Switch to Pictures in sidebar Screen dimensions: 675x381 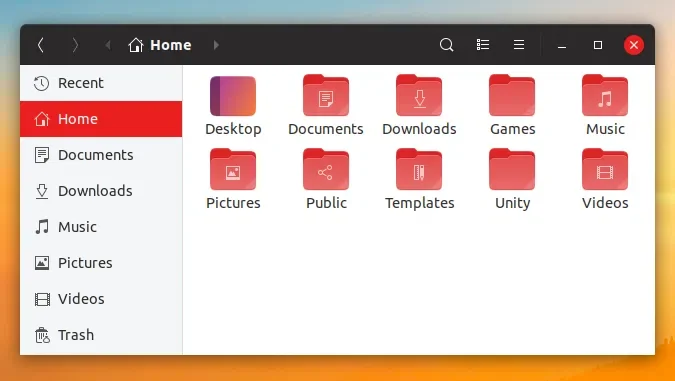101,263
